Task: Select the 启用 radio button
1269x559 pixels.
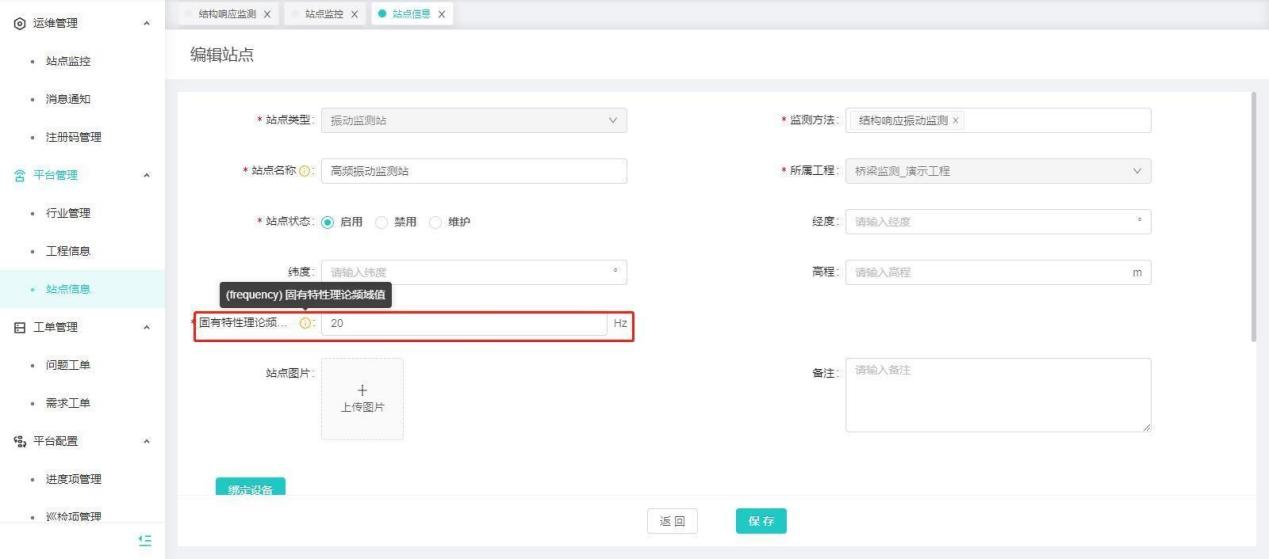Action: (x=327, y=222)
